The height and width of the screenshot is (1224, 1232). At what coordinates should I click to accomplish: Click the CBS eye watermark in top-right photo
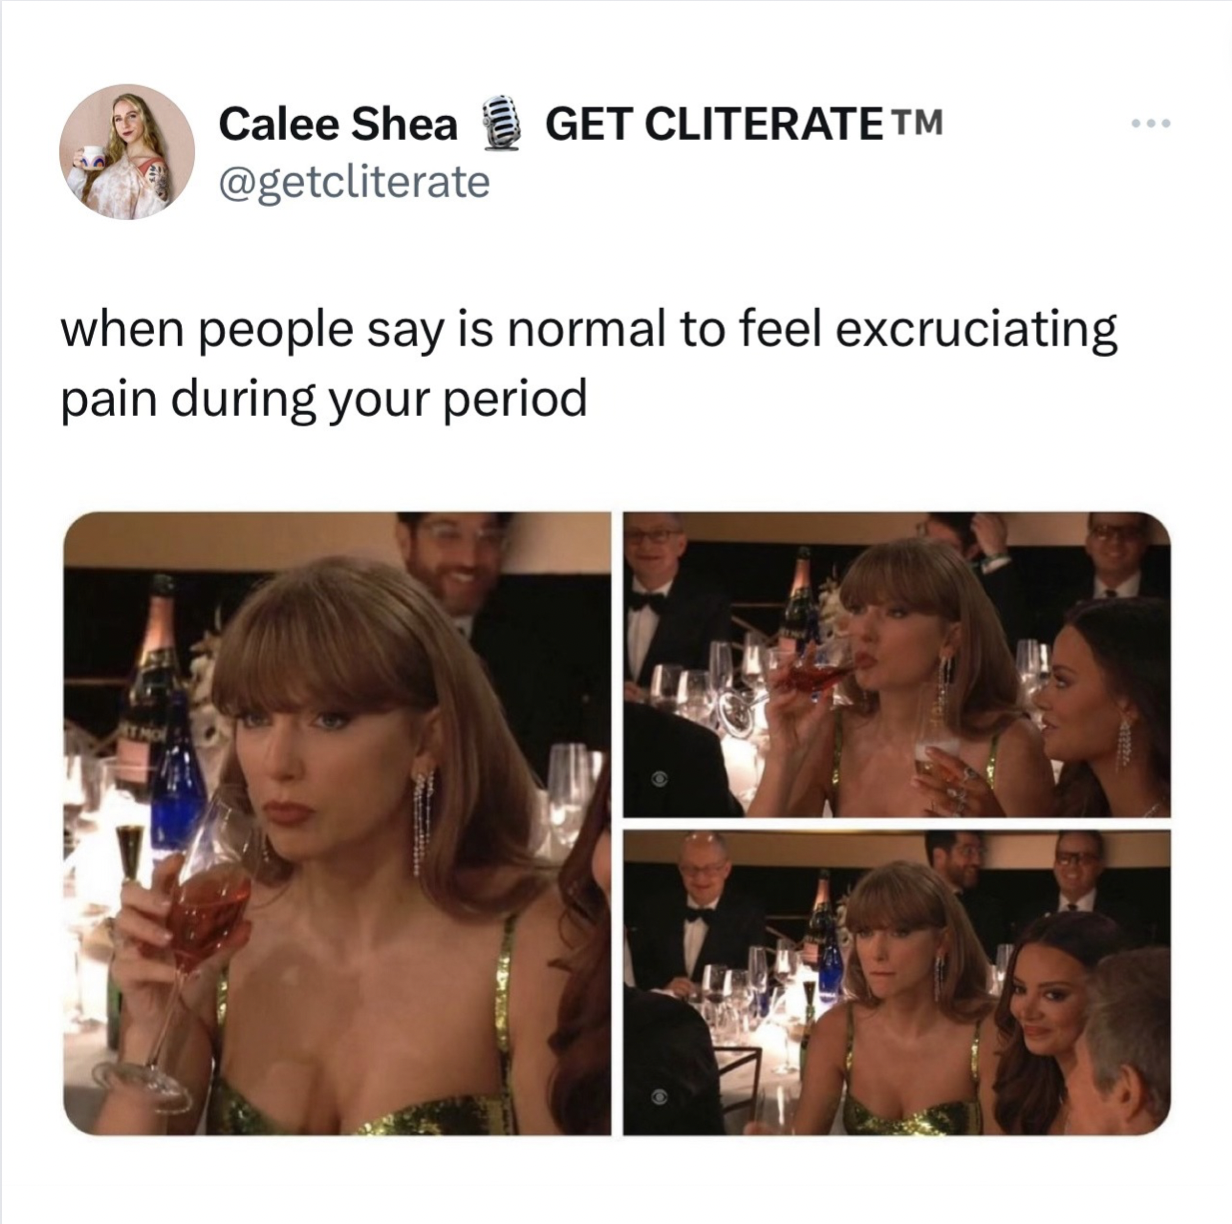[x=661, y=780]
